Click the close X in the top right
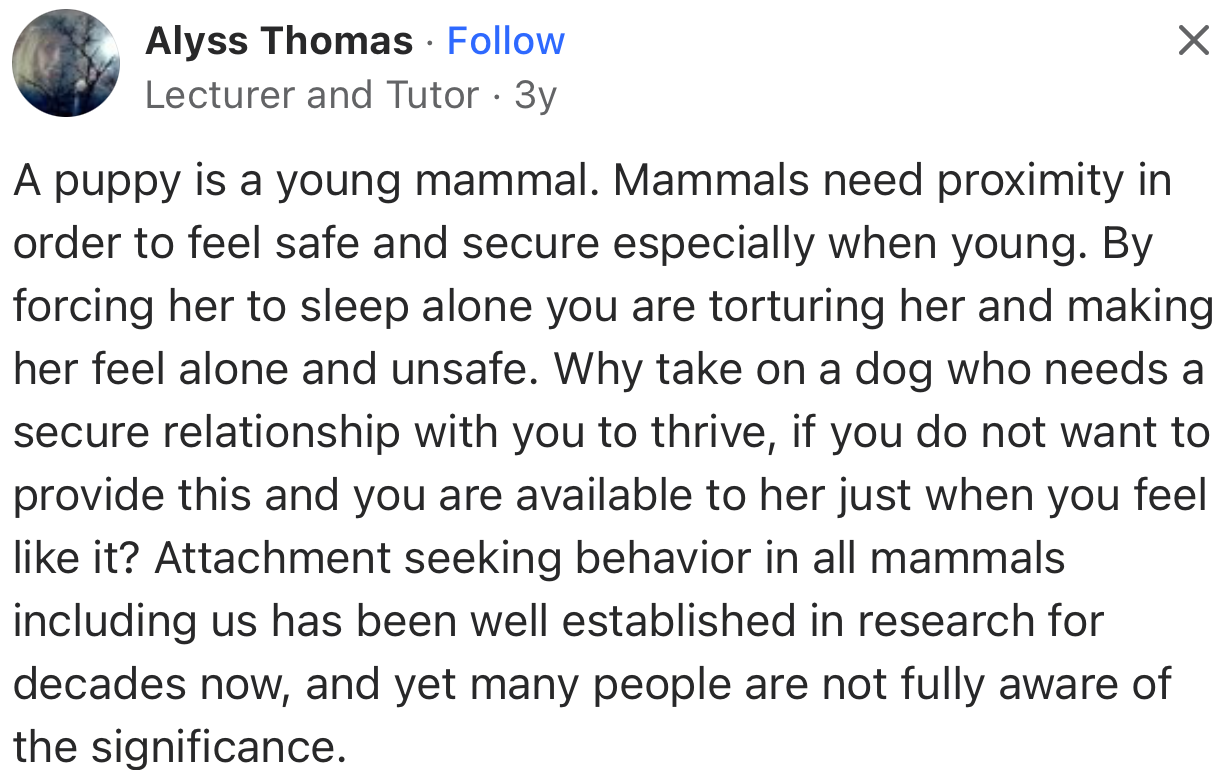This screenshot has width=1223, height=770. pyautogui.click(x=1192, y=40)
